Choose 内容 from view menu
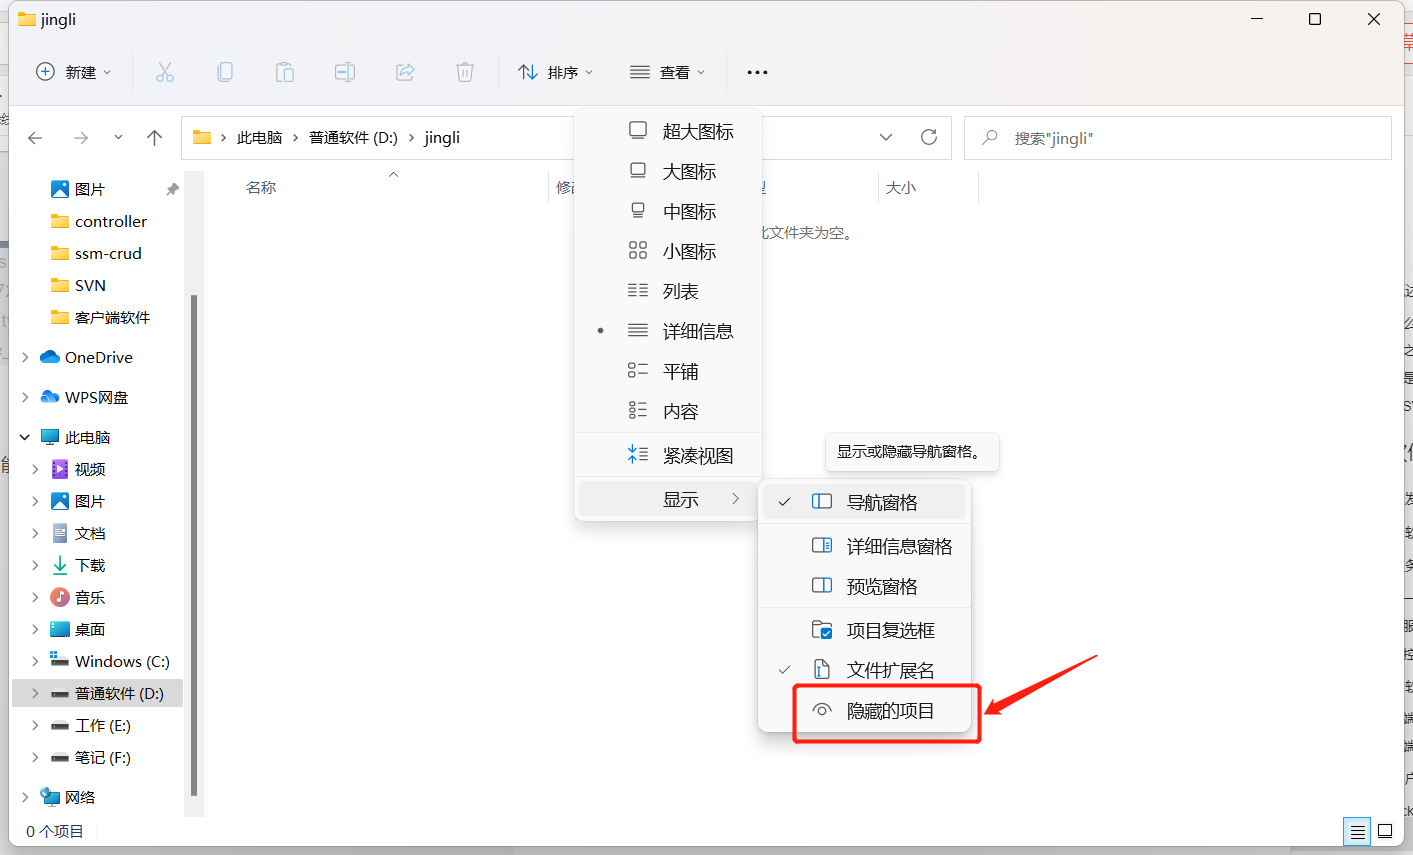This screenshot has width=1413, height=855. click(x=668, y=411)
